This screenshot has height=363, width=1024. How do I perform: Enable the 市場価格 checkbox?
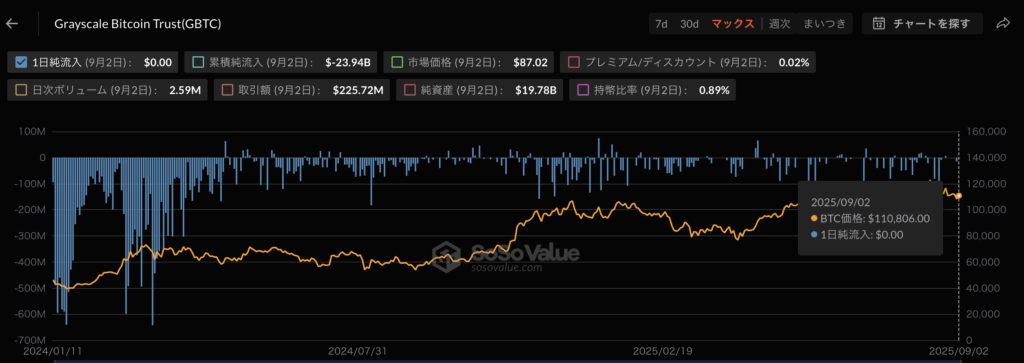point(396,63)
